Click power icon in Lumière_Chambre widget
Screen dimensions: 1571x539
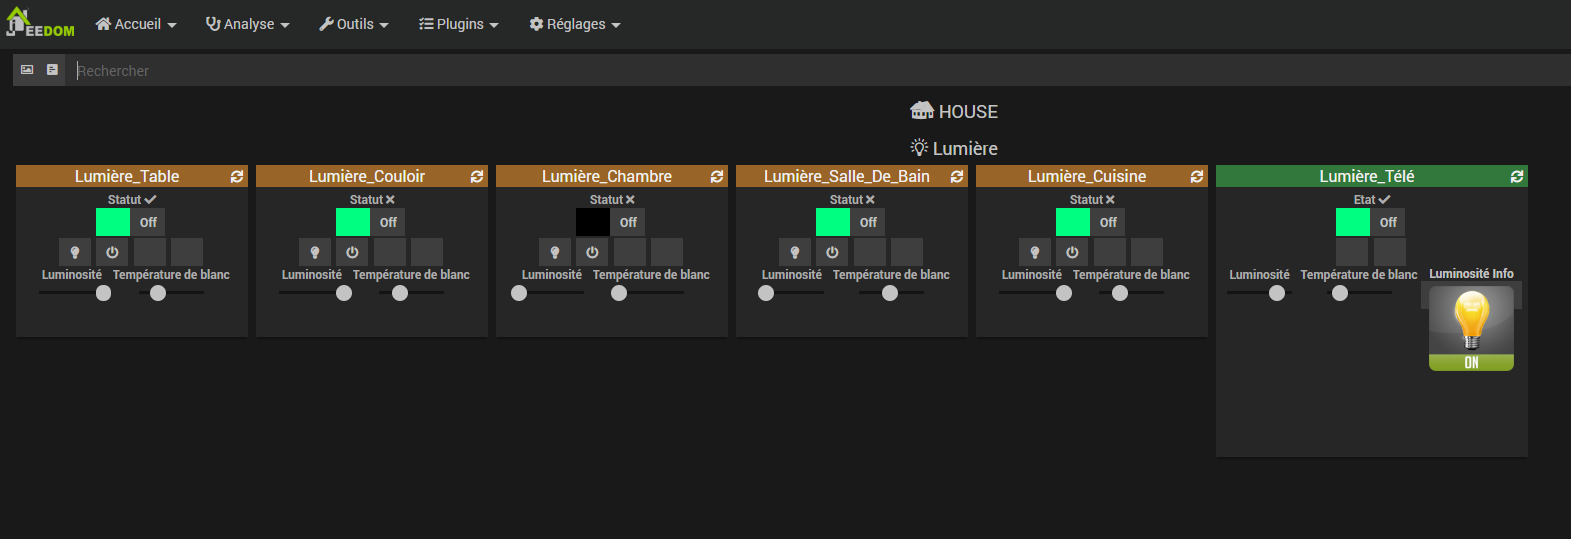(x=592, y=252)
